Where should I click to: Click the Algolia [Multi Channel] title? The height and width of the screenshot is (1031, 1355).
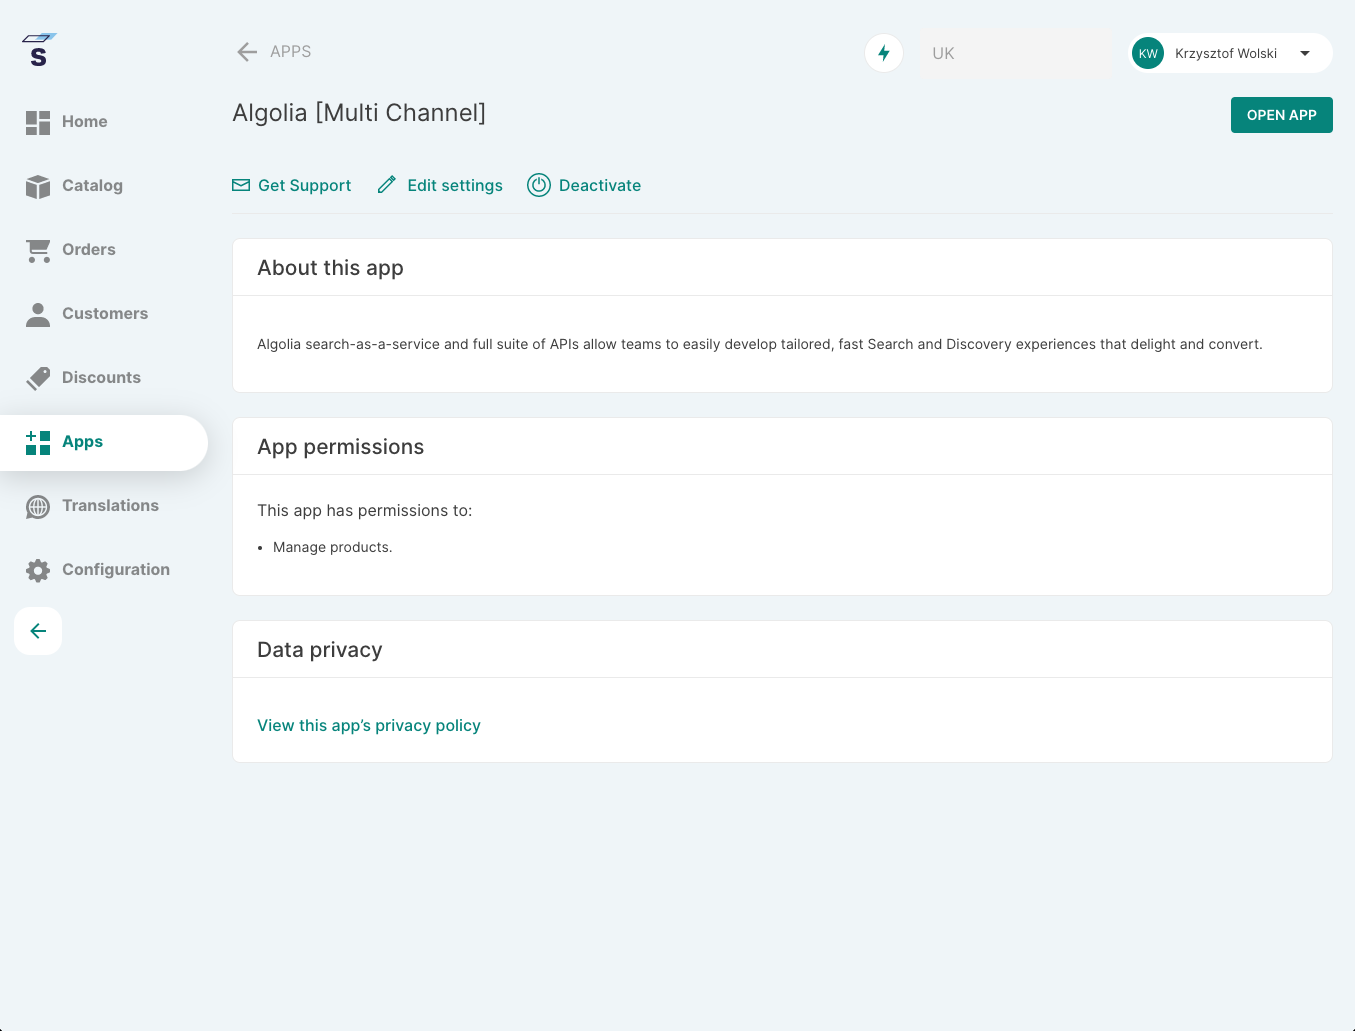(359, 113)
